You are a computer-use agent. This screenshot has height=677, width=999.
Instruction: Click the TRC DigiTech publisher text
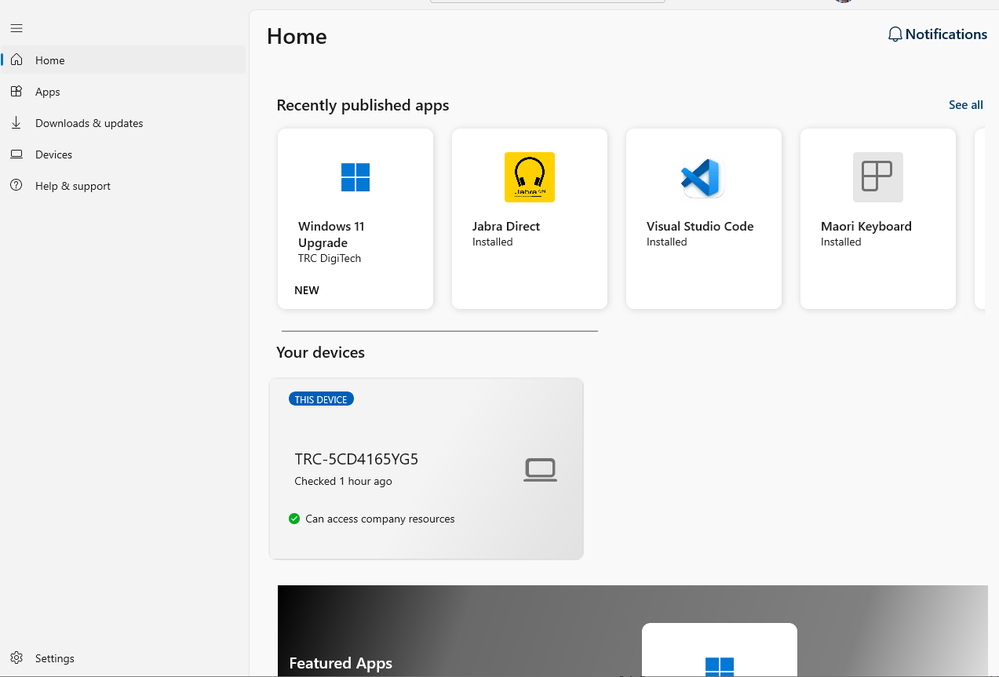point(329,258)
